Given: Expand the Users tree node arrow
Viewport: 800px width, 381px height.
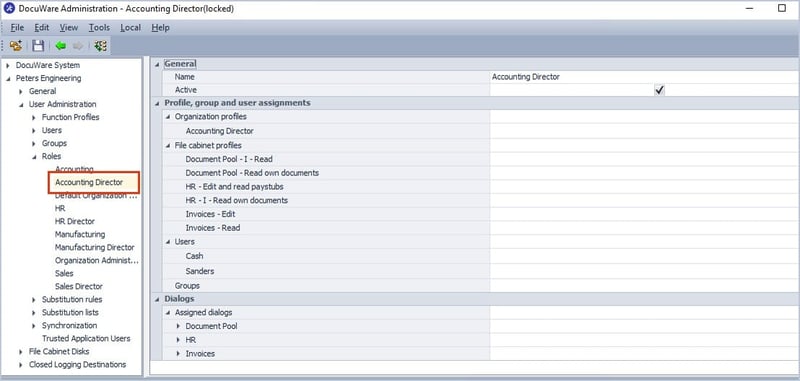Looking at the screenshot, I should pos(34,131).
